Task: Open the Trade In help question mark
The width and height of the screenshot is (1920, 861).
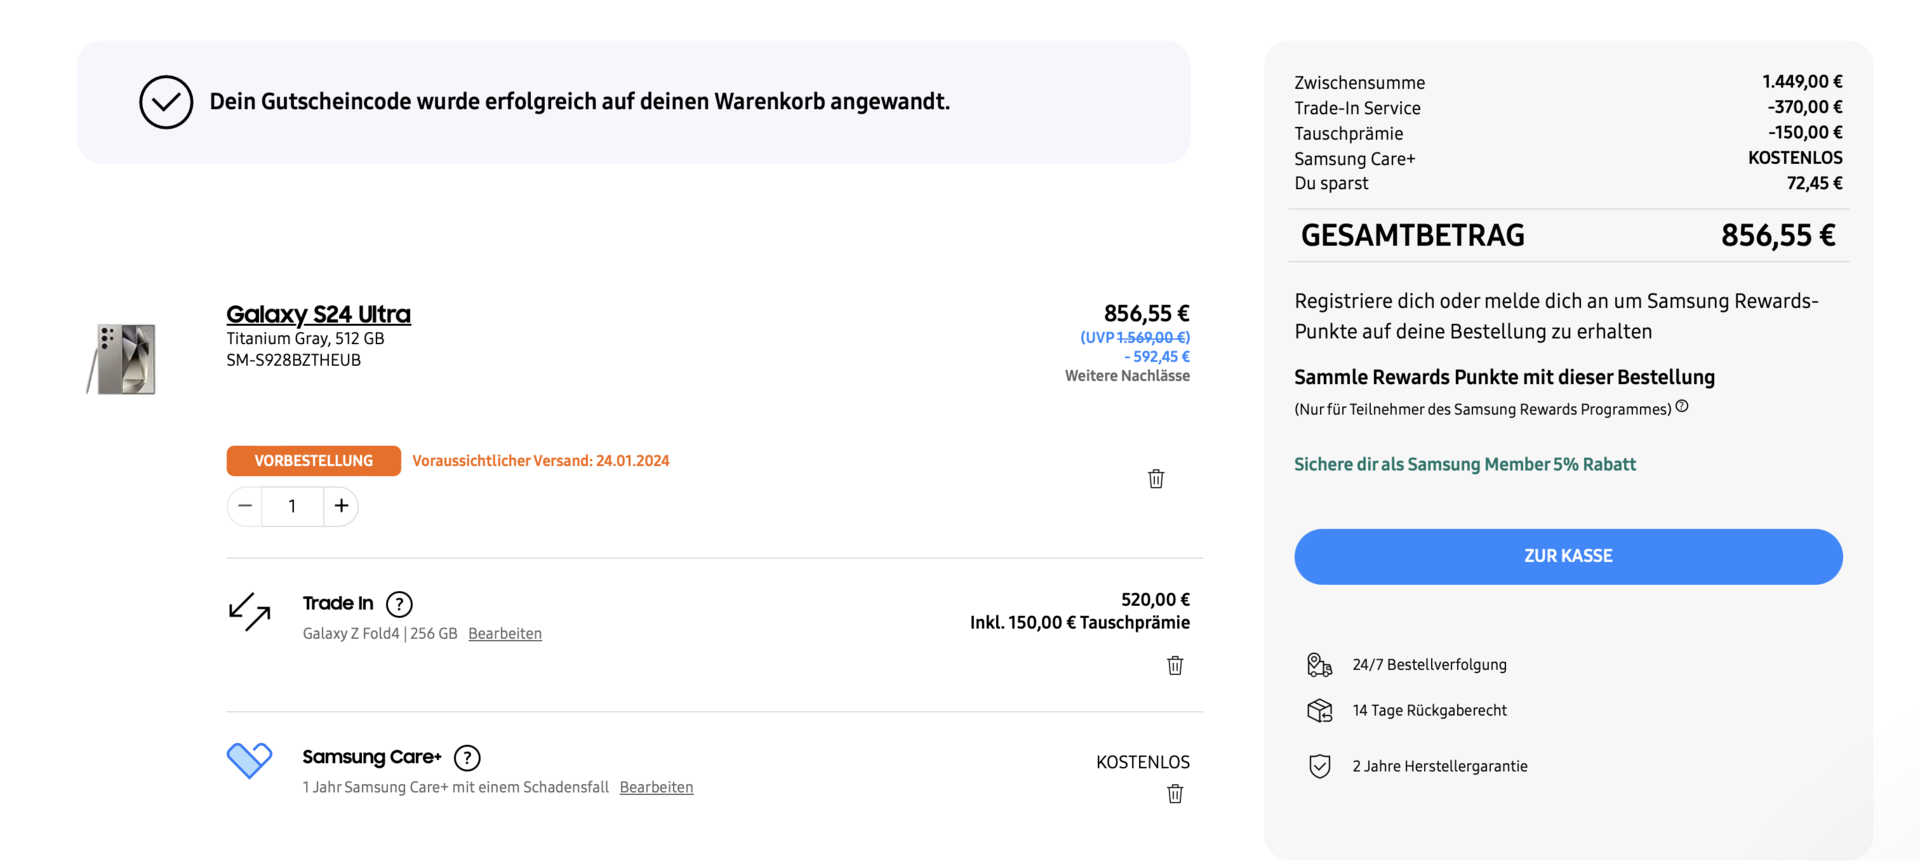Action: (x=399, y=604)
